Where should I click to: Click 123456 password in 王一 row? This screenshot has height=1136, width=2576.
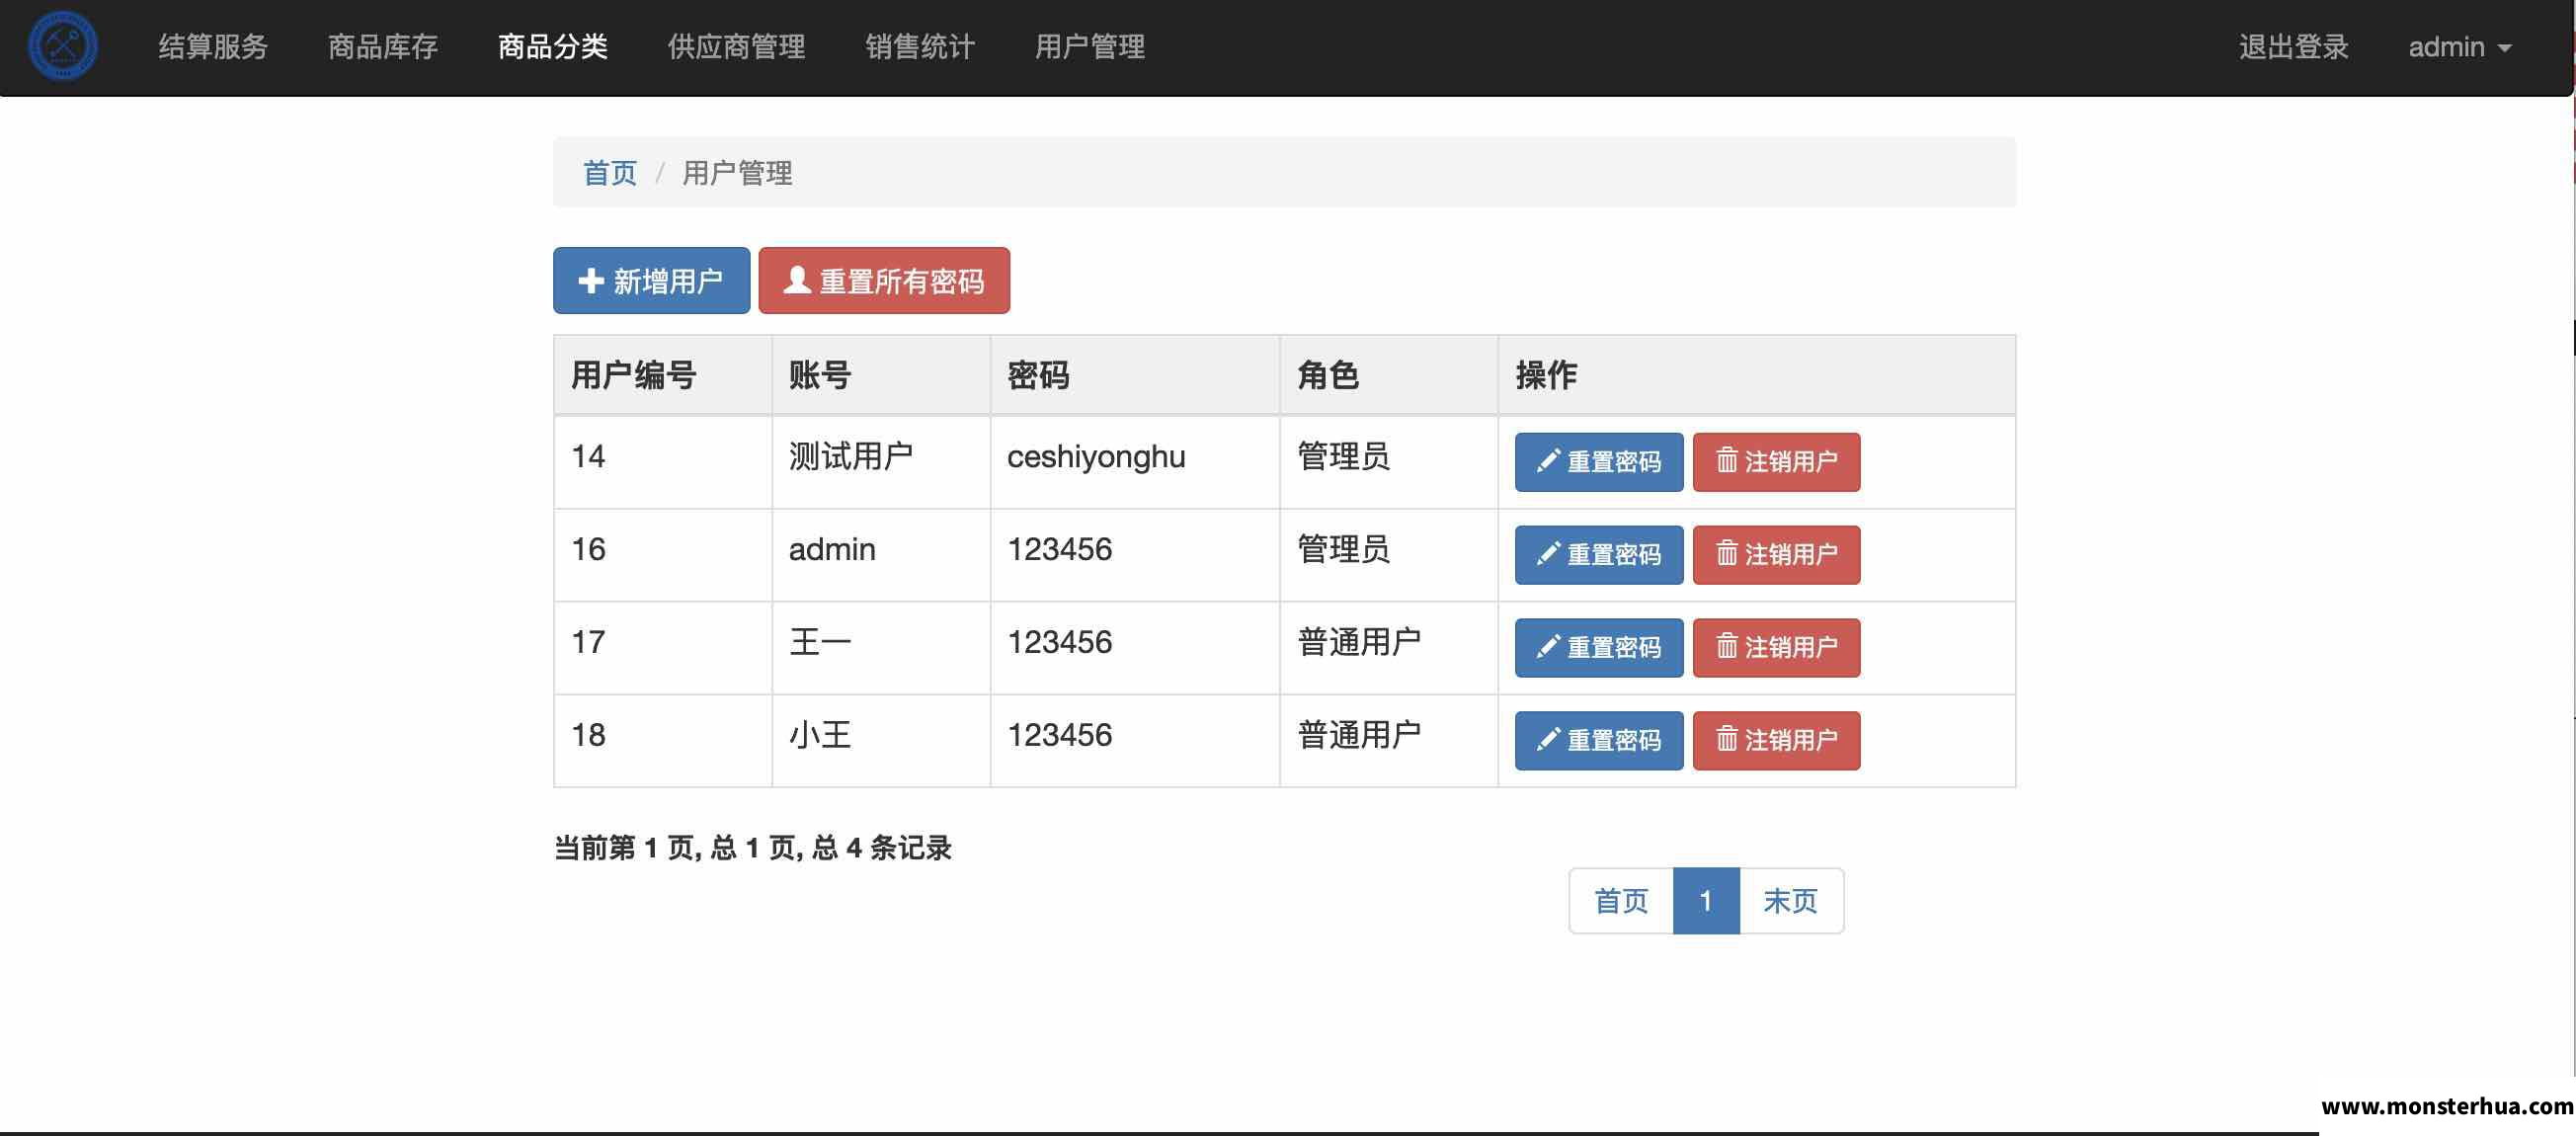coord(1059,643)
